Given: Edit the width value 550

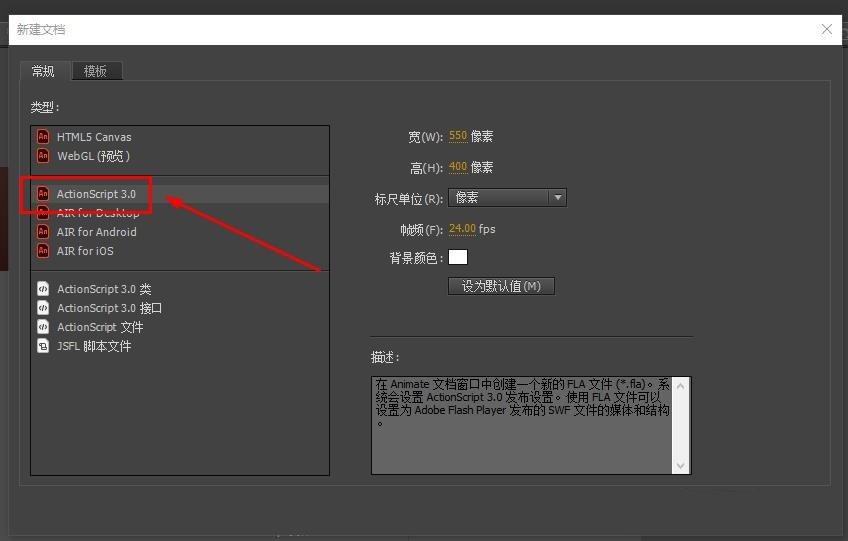Looking at the screenshot, I should (458, 136).
